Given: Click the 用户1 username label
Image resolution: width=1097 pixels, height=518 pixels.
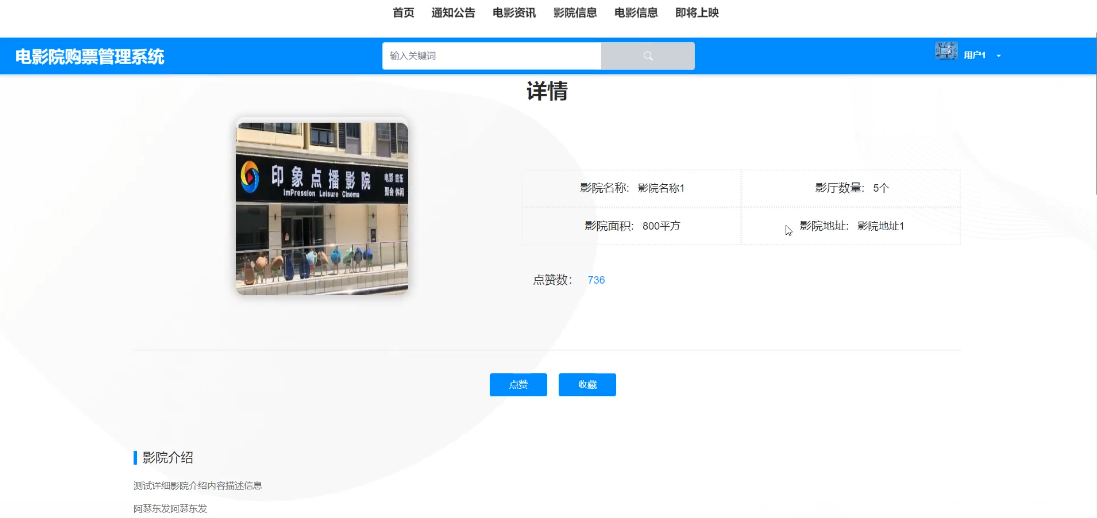Looking at the screenshot, I should pos(975,55).
